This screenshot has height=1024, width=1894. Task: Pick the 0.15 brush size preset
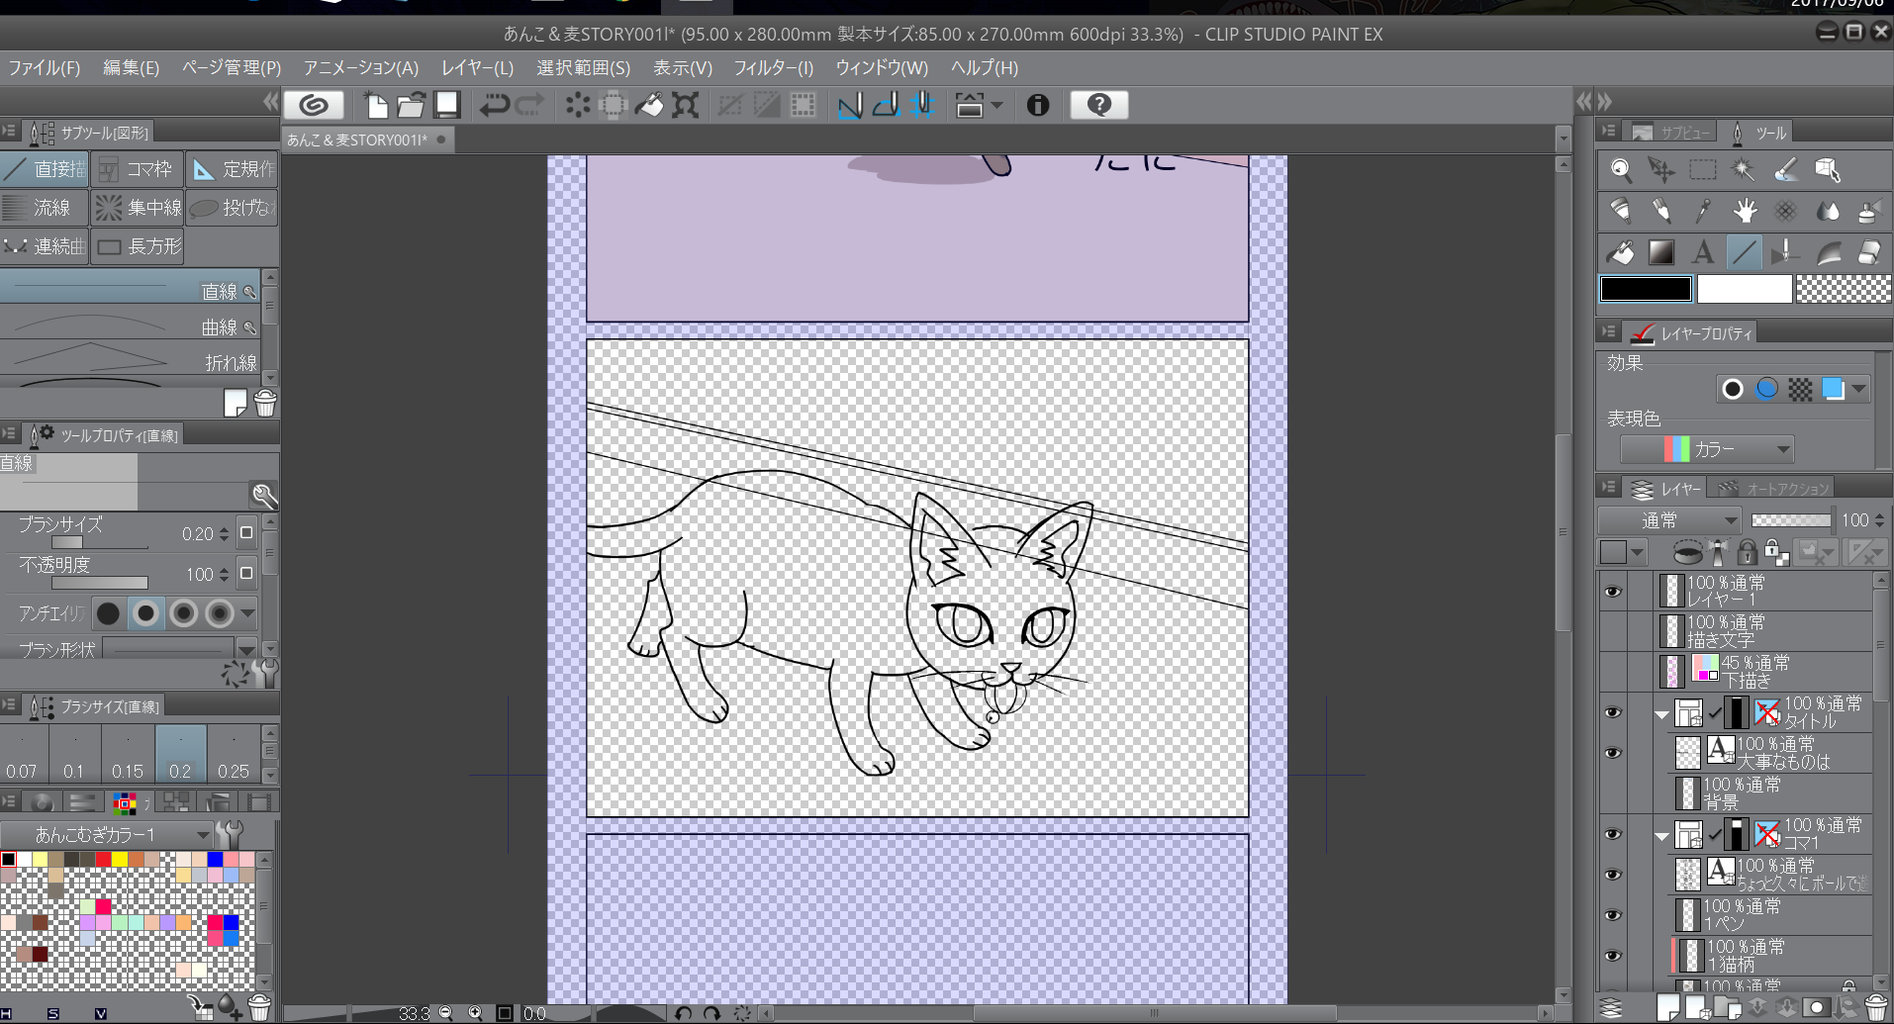point(128,753)
